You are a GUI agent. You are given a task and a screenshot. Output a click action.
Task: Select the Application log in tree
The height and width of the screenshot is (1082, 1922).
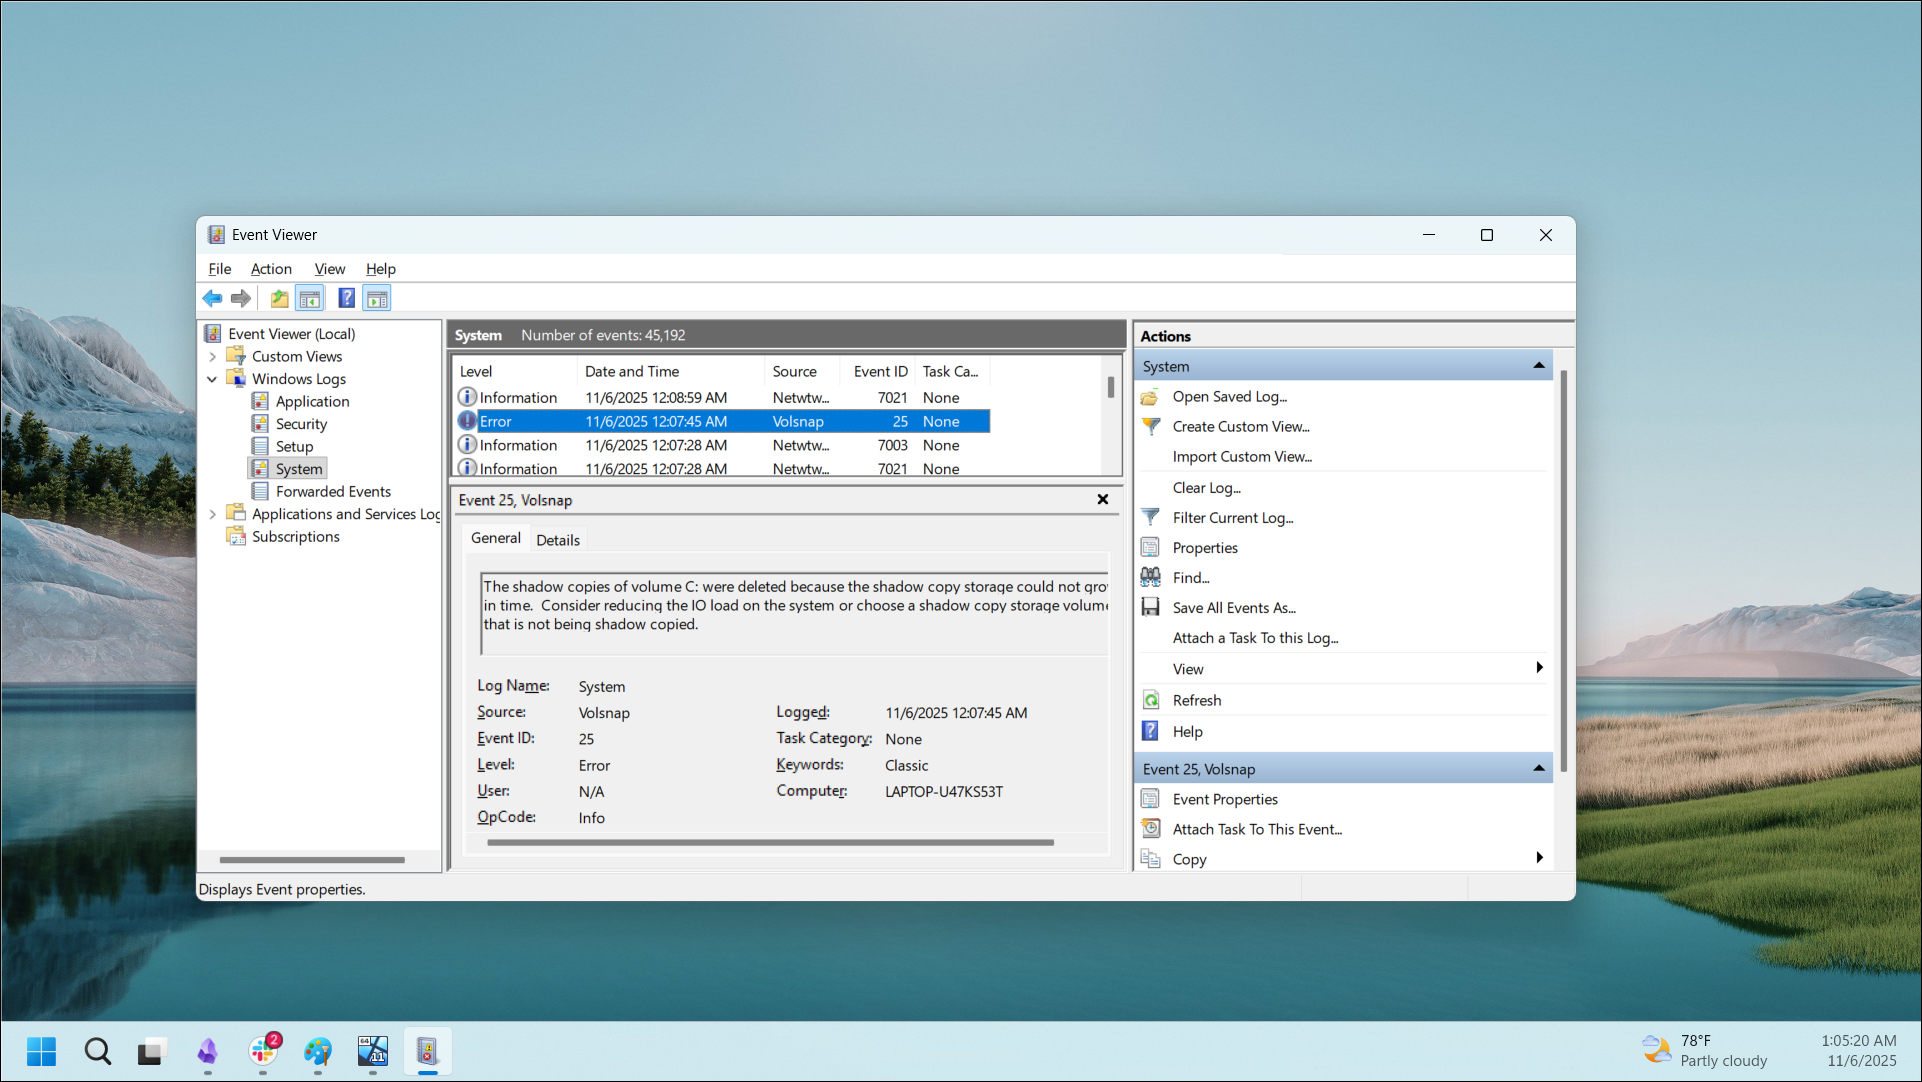pyautogui.click(x=312, y=402)
